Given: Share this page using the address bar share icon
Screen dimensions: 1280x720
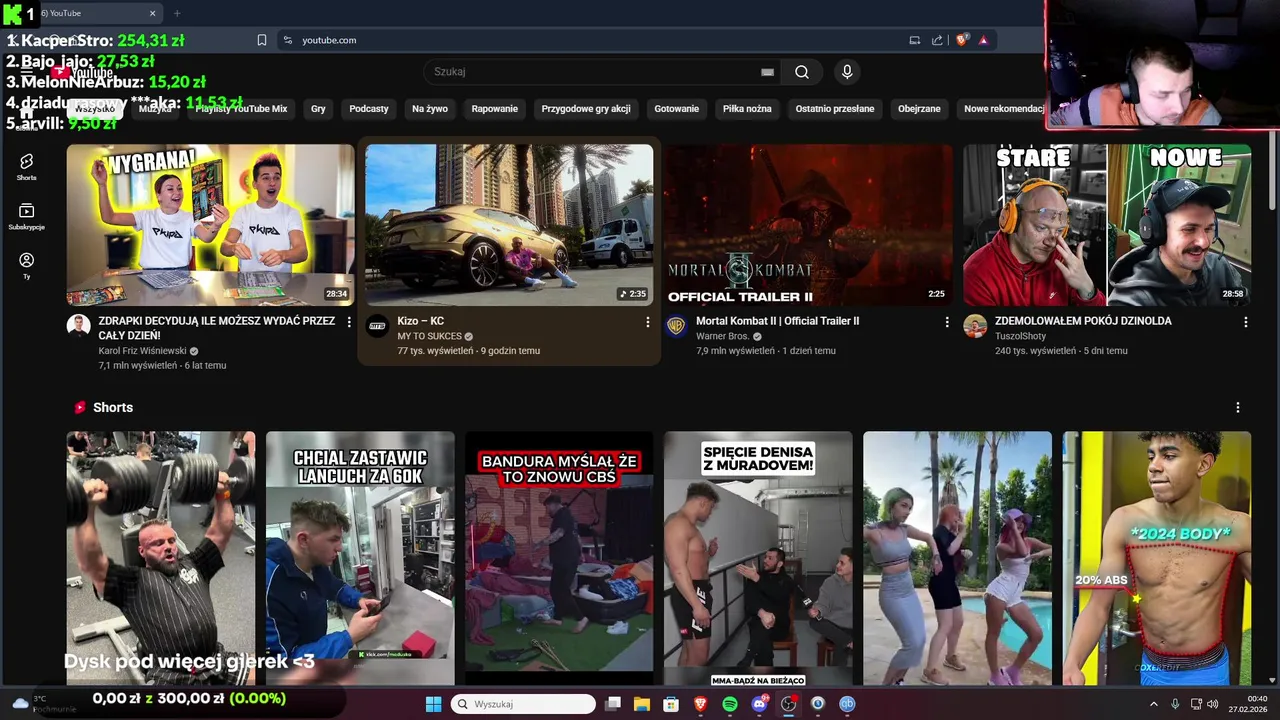Looking at the screenshot, I should pos(937,40).
